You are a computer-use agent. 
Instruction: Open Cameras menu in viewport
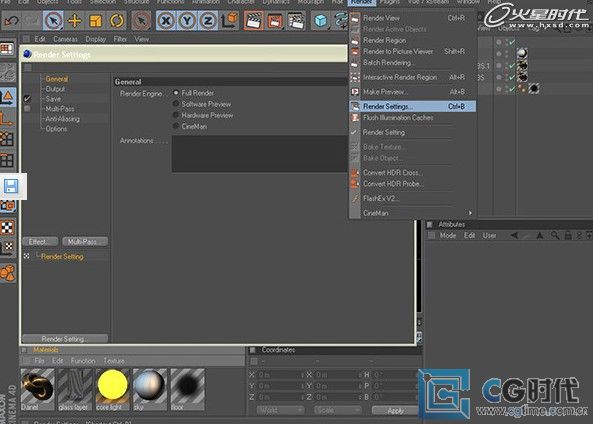tap(65, 39)
